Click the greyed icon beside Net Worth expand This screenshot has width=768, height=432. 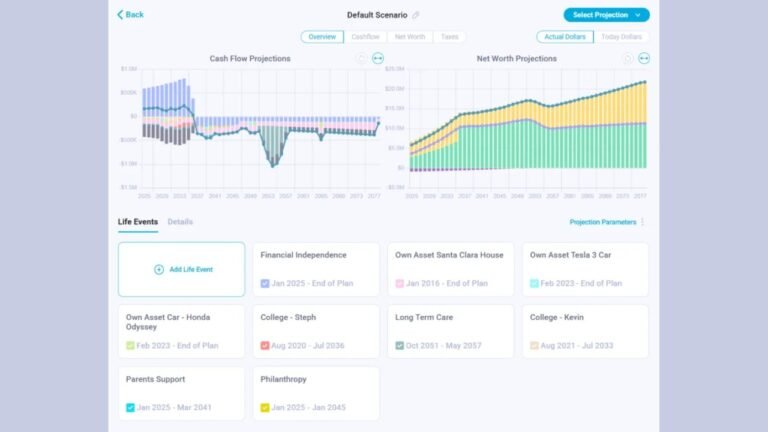628,59
